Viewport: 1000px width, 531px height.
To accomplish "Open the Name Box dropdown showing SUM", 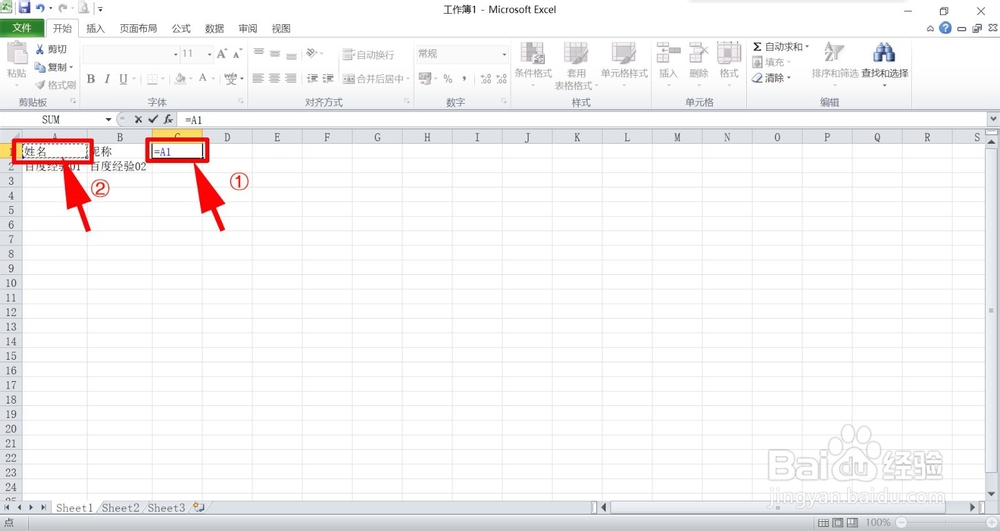I will 108,120.
